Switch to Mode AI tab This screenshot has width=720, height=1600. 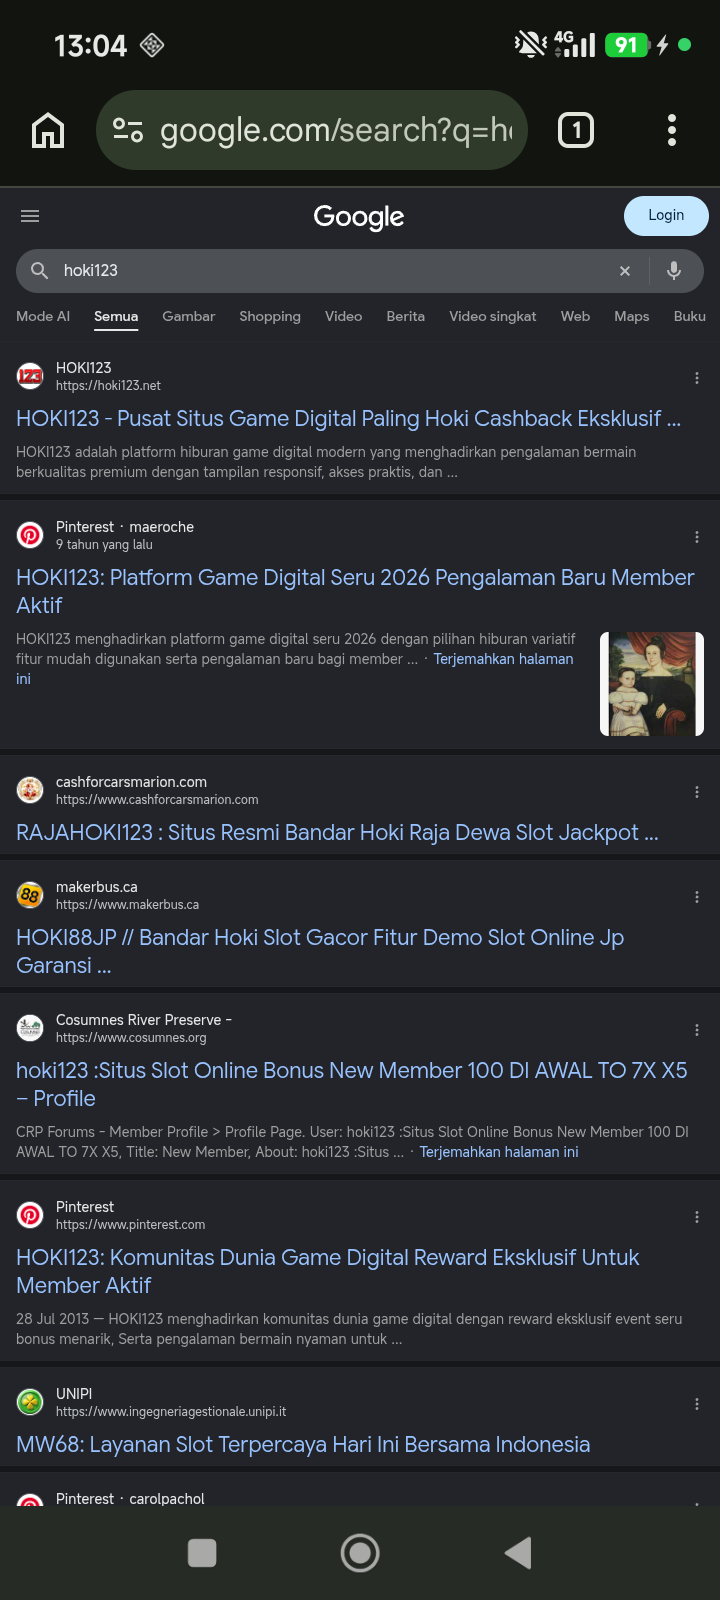pyautogui.click(x=43, y=316)
